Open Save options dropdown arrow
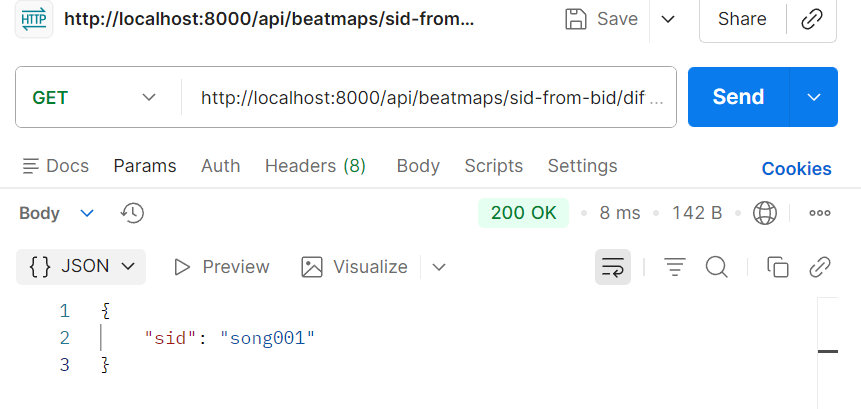The width and height of the screenshot is (861, 409). [668, 20]
